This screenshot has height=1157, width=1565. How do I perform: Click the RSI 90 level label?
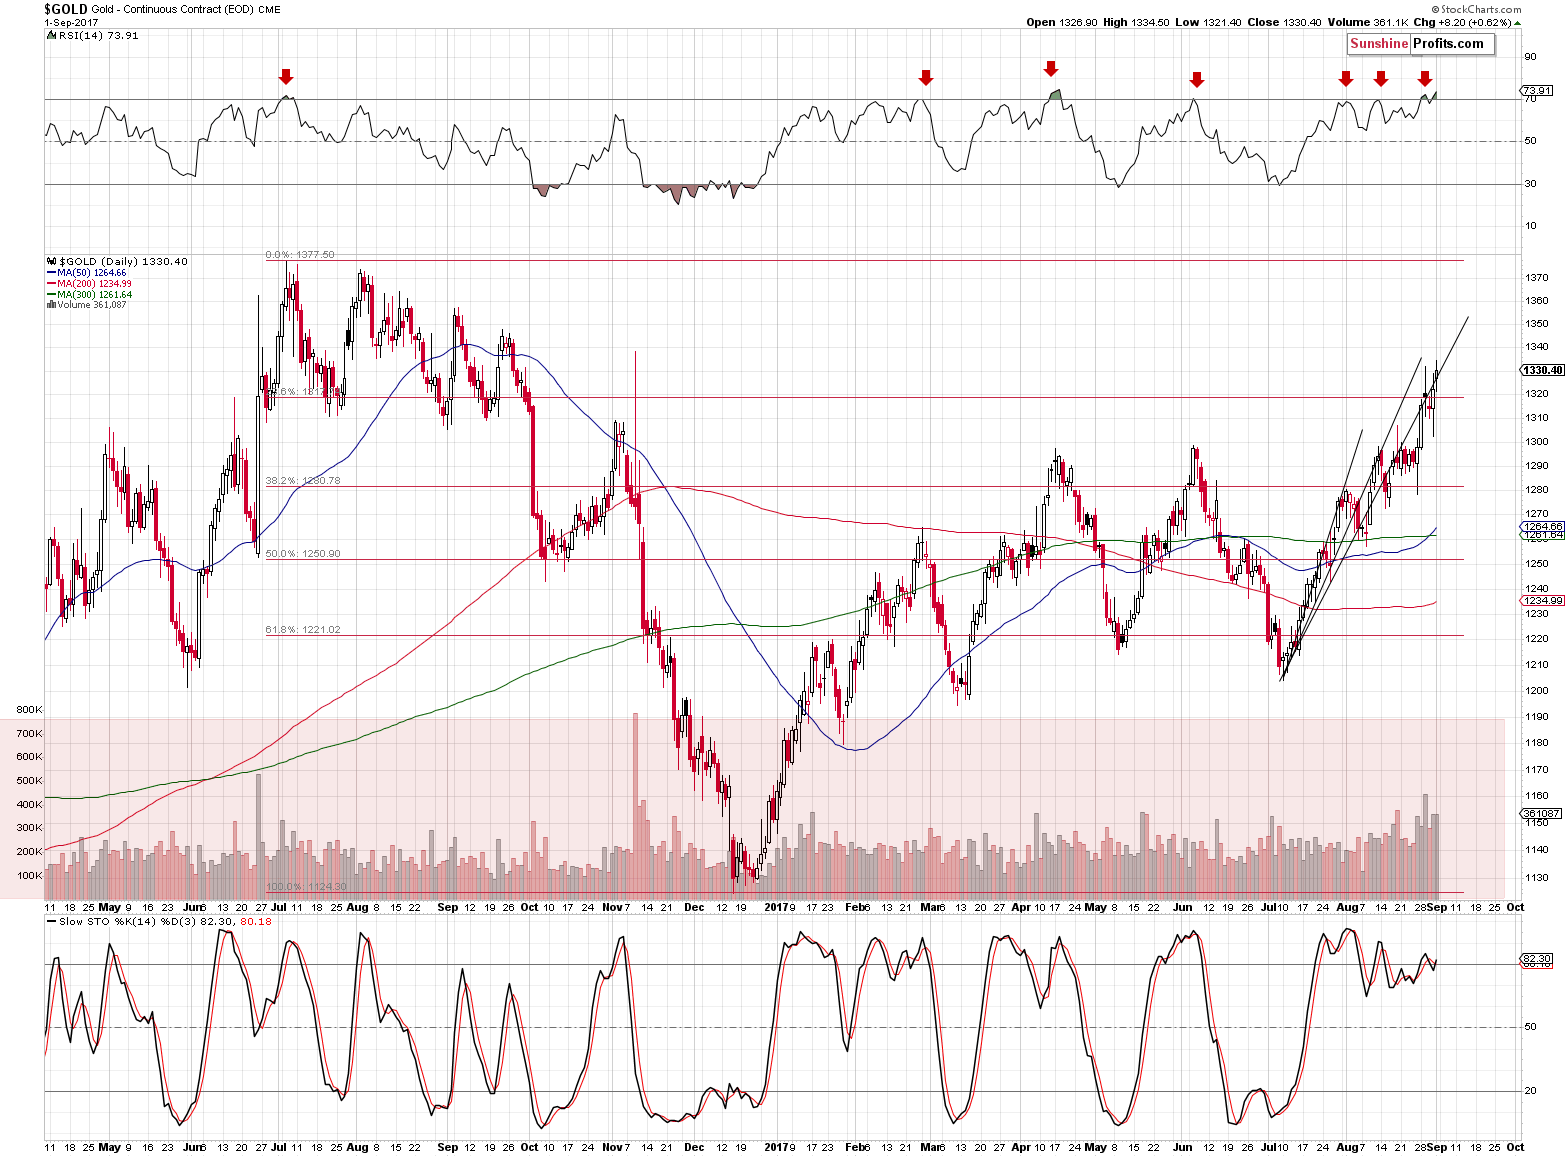1530,57
